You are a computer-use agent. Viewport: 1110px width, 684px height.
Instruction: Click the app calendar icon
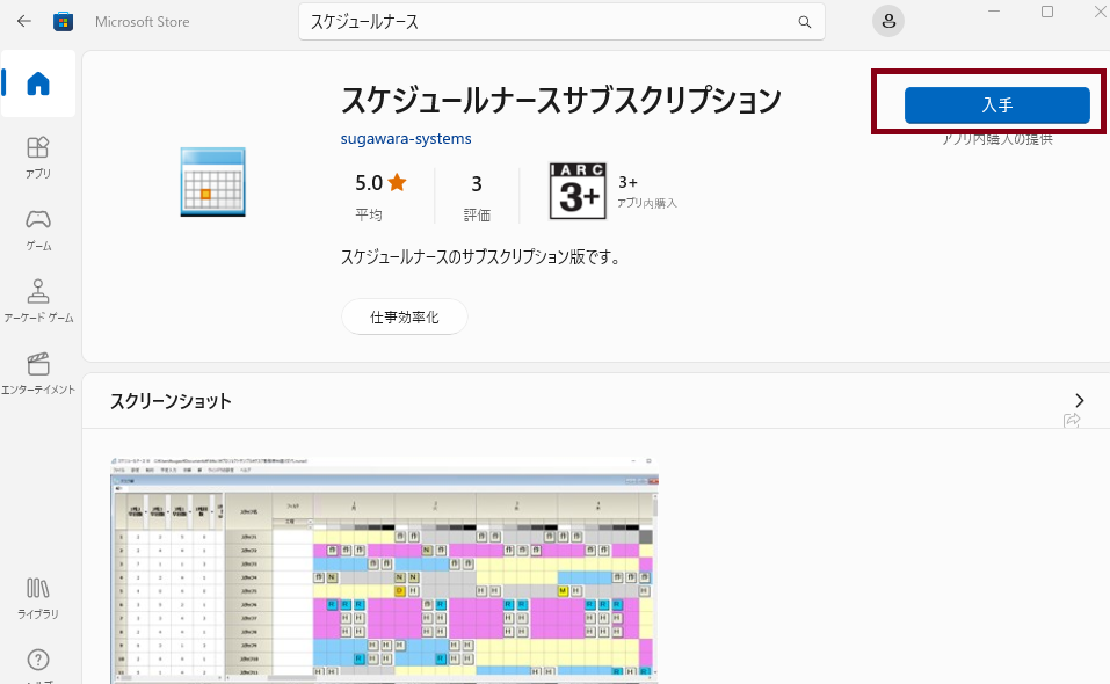point(213,182)
